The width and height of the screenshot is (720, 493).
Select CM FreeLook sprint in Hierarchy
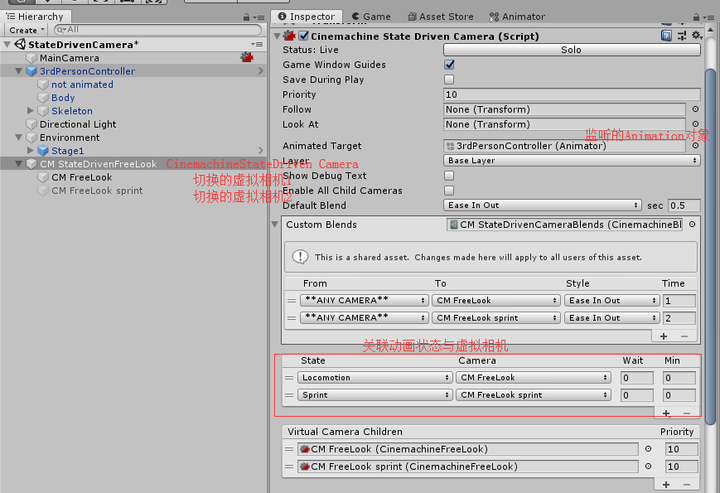[97, 190]
